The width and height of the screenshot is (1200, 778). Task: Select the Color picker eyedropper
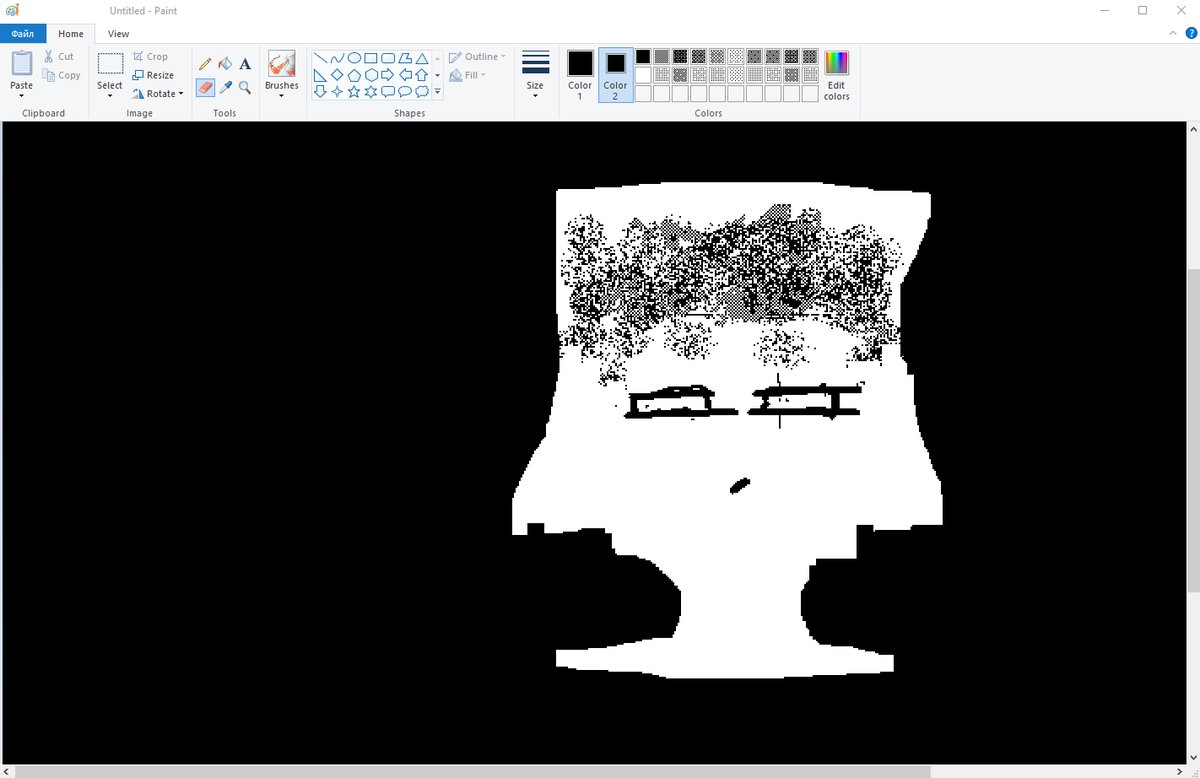225,88
